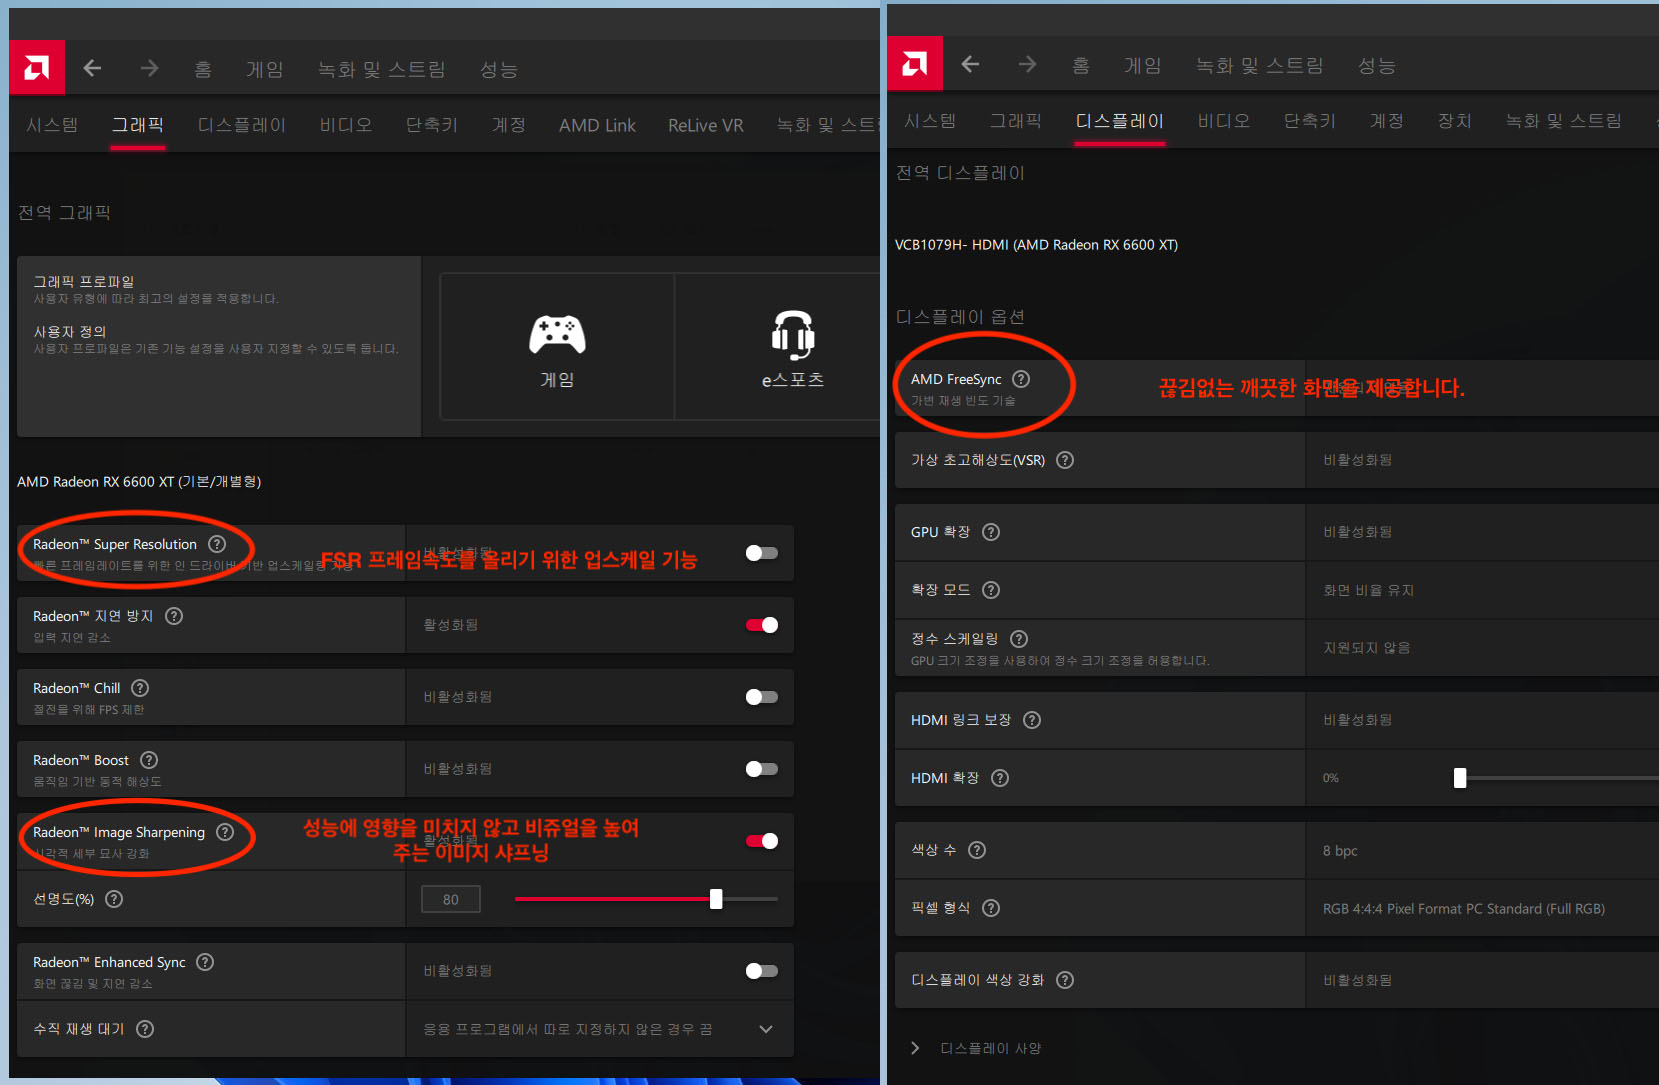The height and width of the screenshot is (1085, 1659).
Task: Switch to 그래픽 tab in left window
Action: pyautogui.click(x=138, y=125)
